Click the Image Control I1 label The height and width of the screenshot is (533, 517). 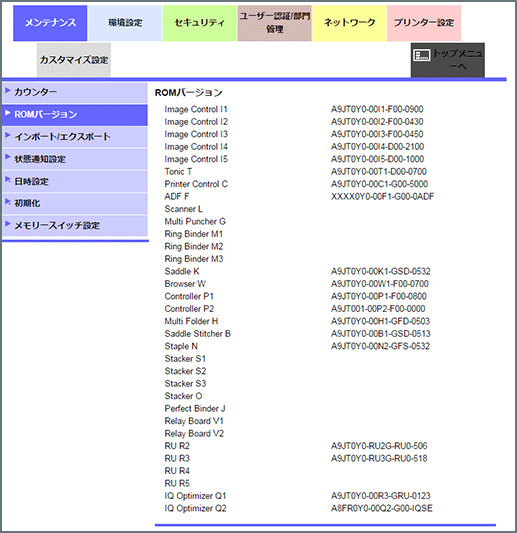coord(196,109)
